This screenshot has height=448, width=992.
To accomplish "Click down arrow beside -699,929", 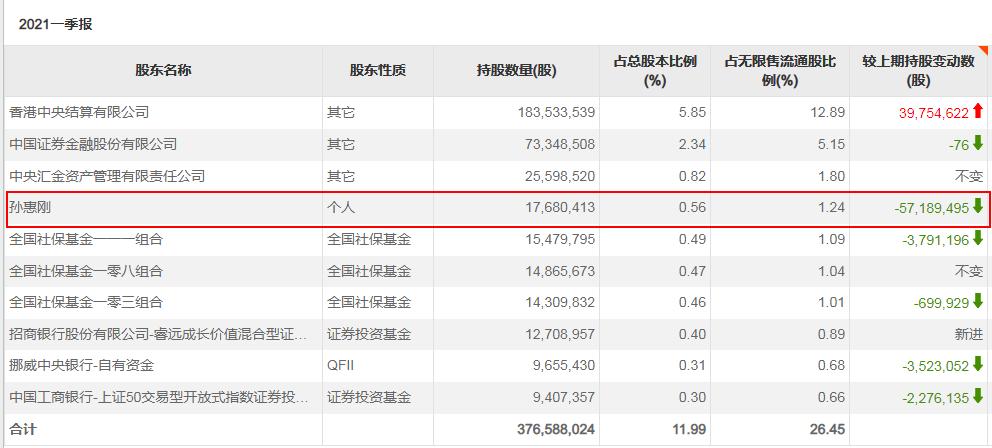I will click(978, 302).
